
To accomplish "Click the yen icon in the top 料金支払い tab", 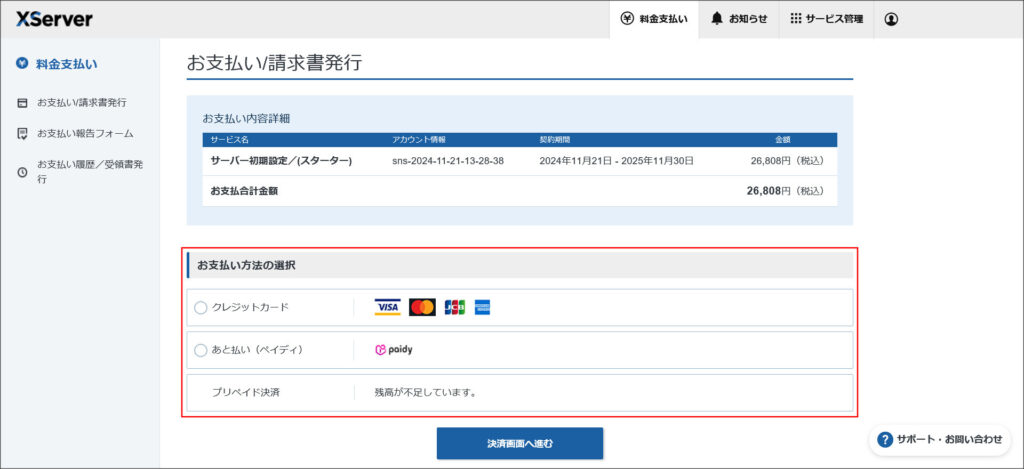I will (x=627, y=18).
